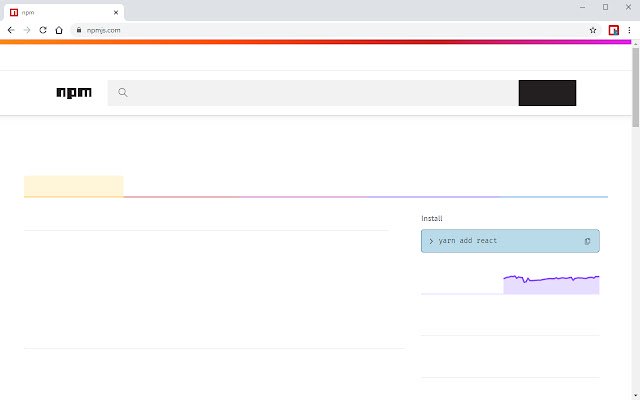Click the browser forward arrow
Screen dimensions: 640x400
(27, 30)
